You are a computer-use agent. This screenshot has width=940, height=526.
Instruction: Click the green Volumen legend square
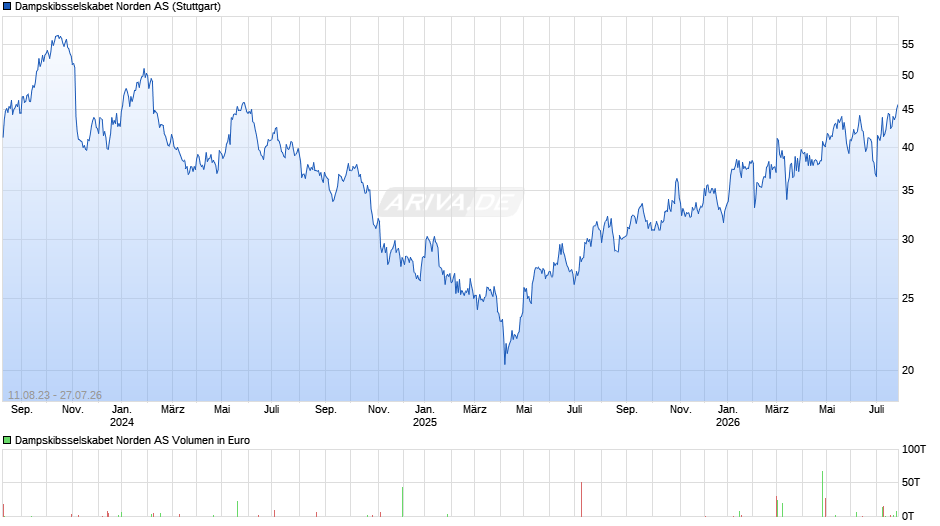(7, 440)
